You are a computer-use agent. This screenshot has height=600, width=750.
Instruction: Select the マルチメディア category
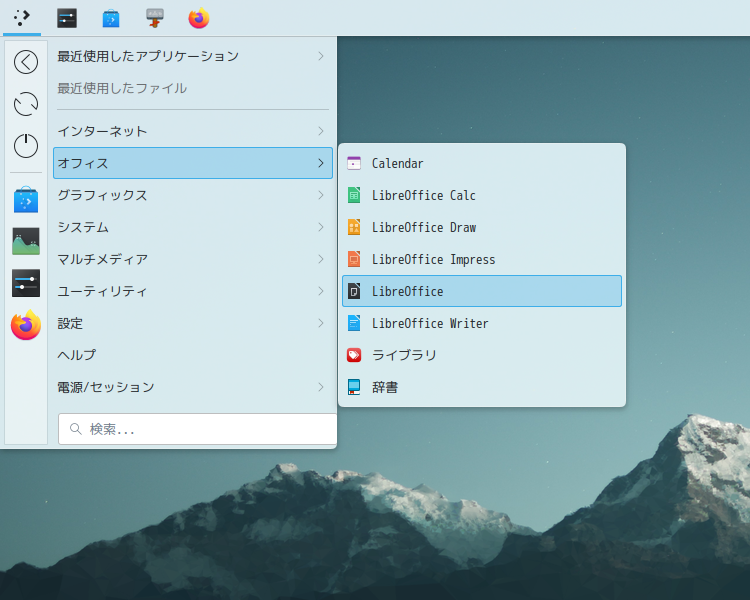(193, 259)
